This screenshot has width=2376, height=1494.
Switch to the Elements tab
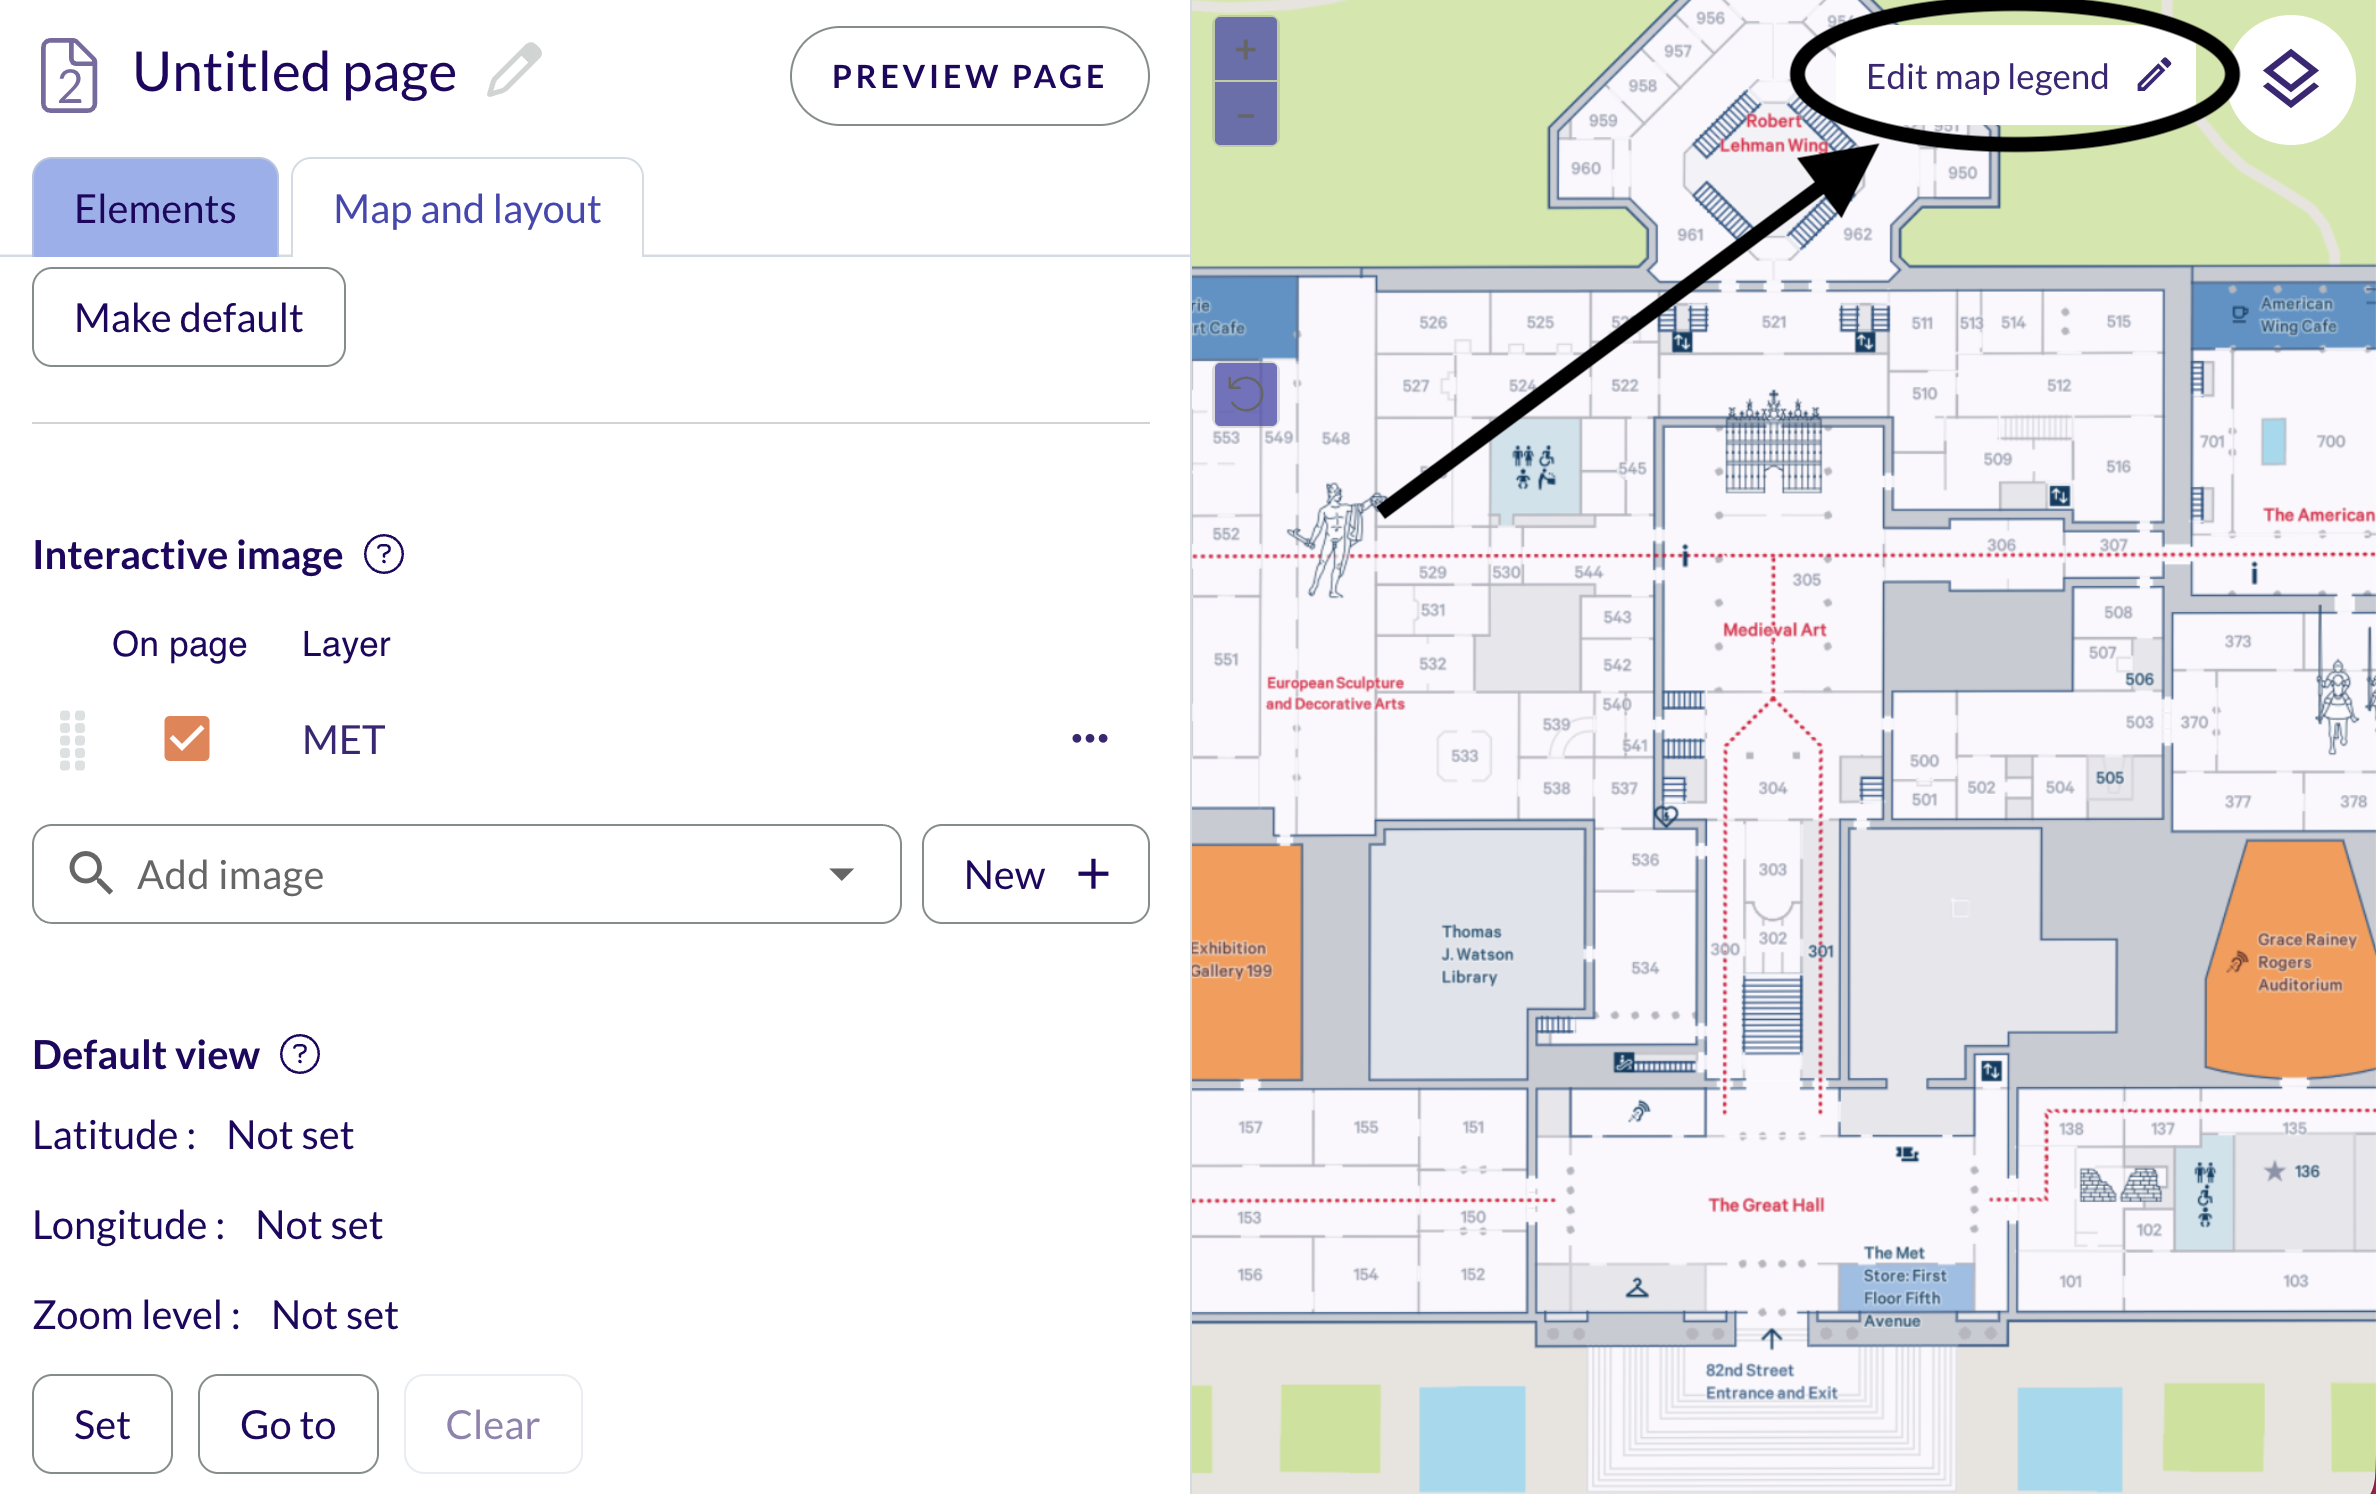pyautogui.click(x=155, y=208)
